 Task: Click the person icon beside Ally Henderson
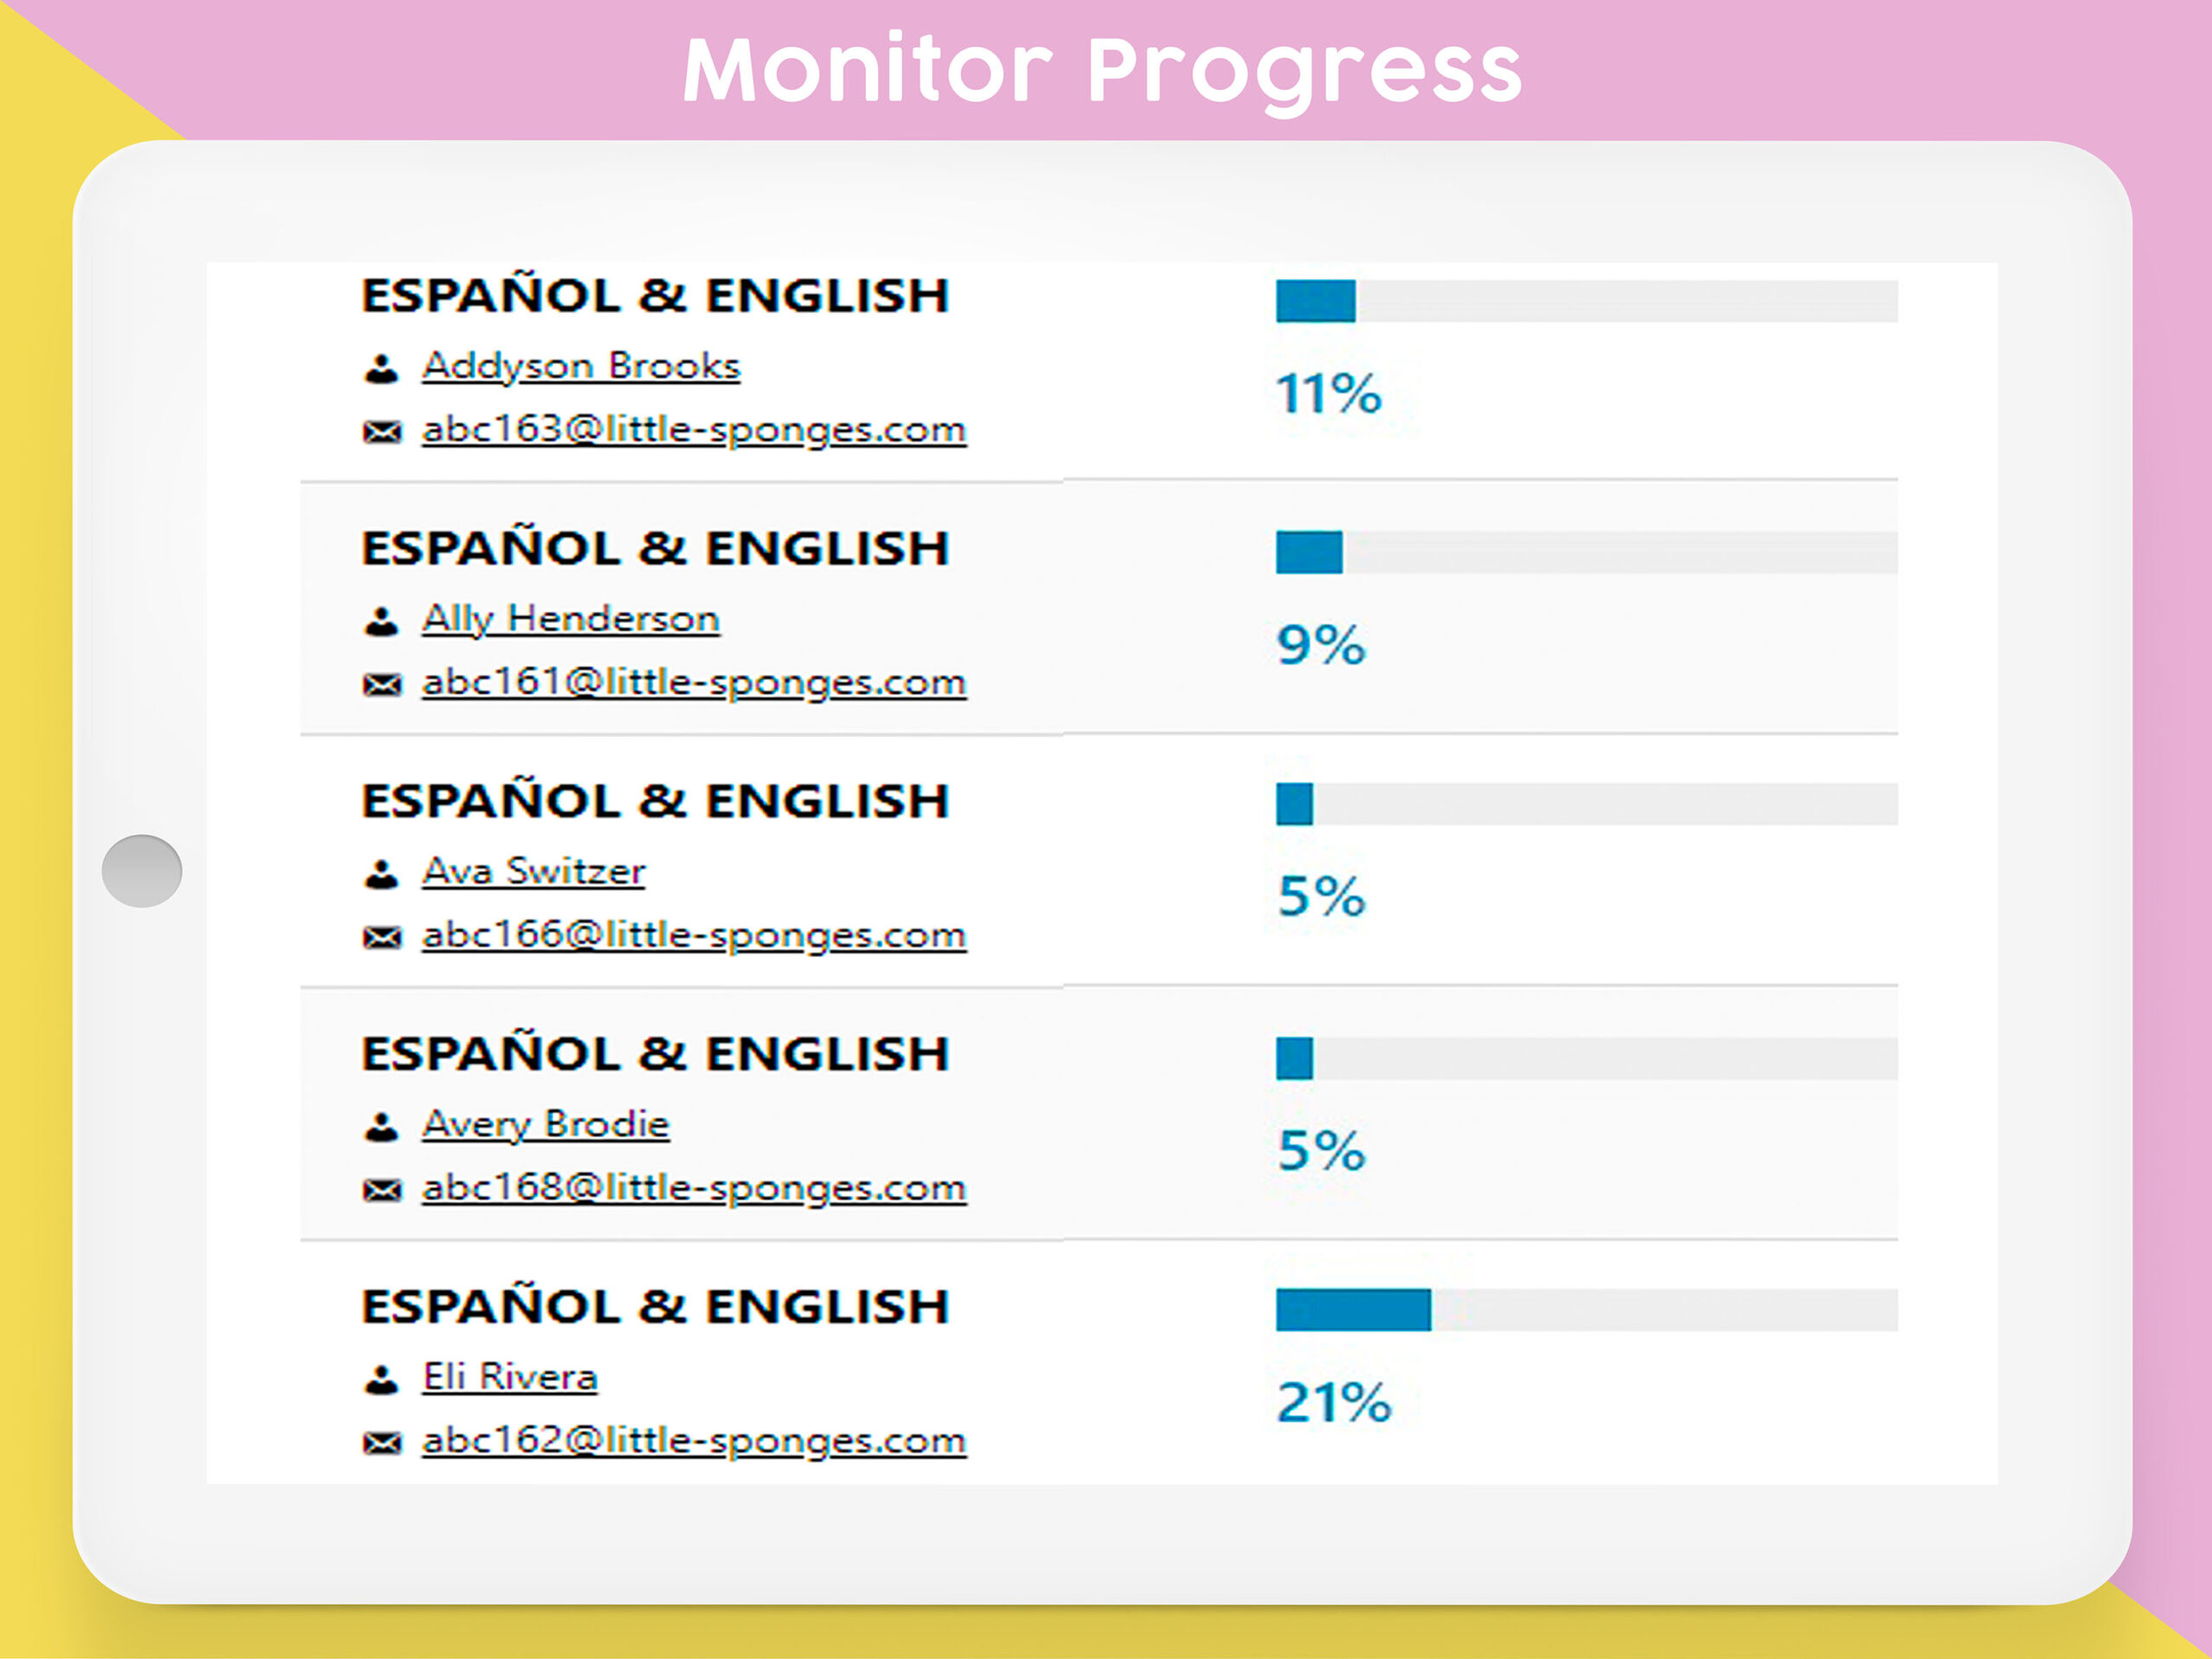(x=381, y=622)
